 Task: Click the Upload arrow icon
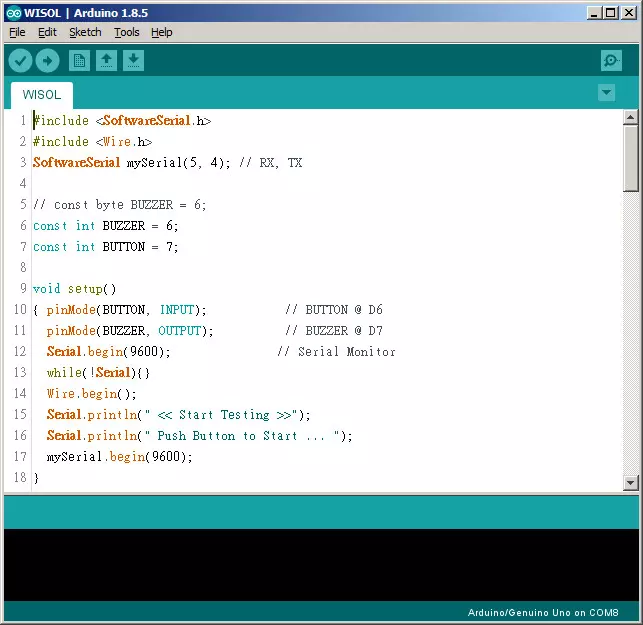coord(47,61)
